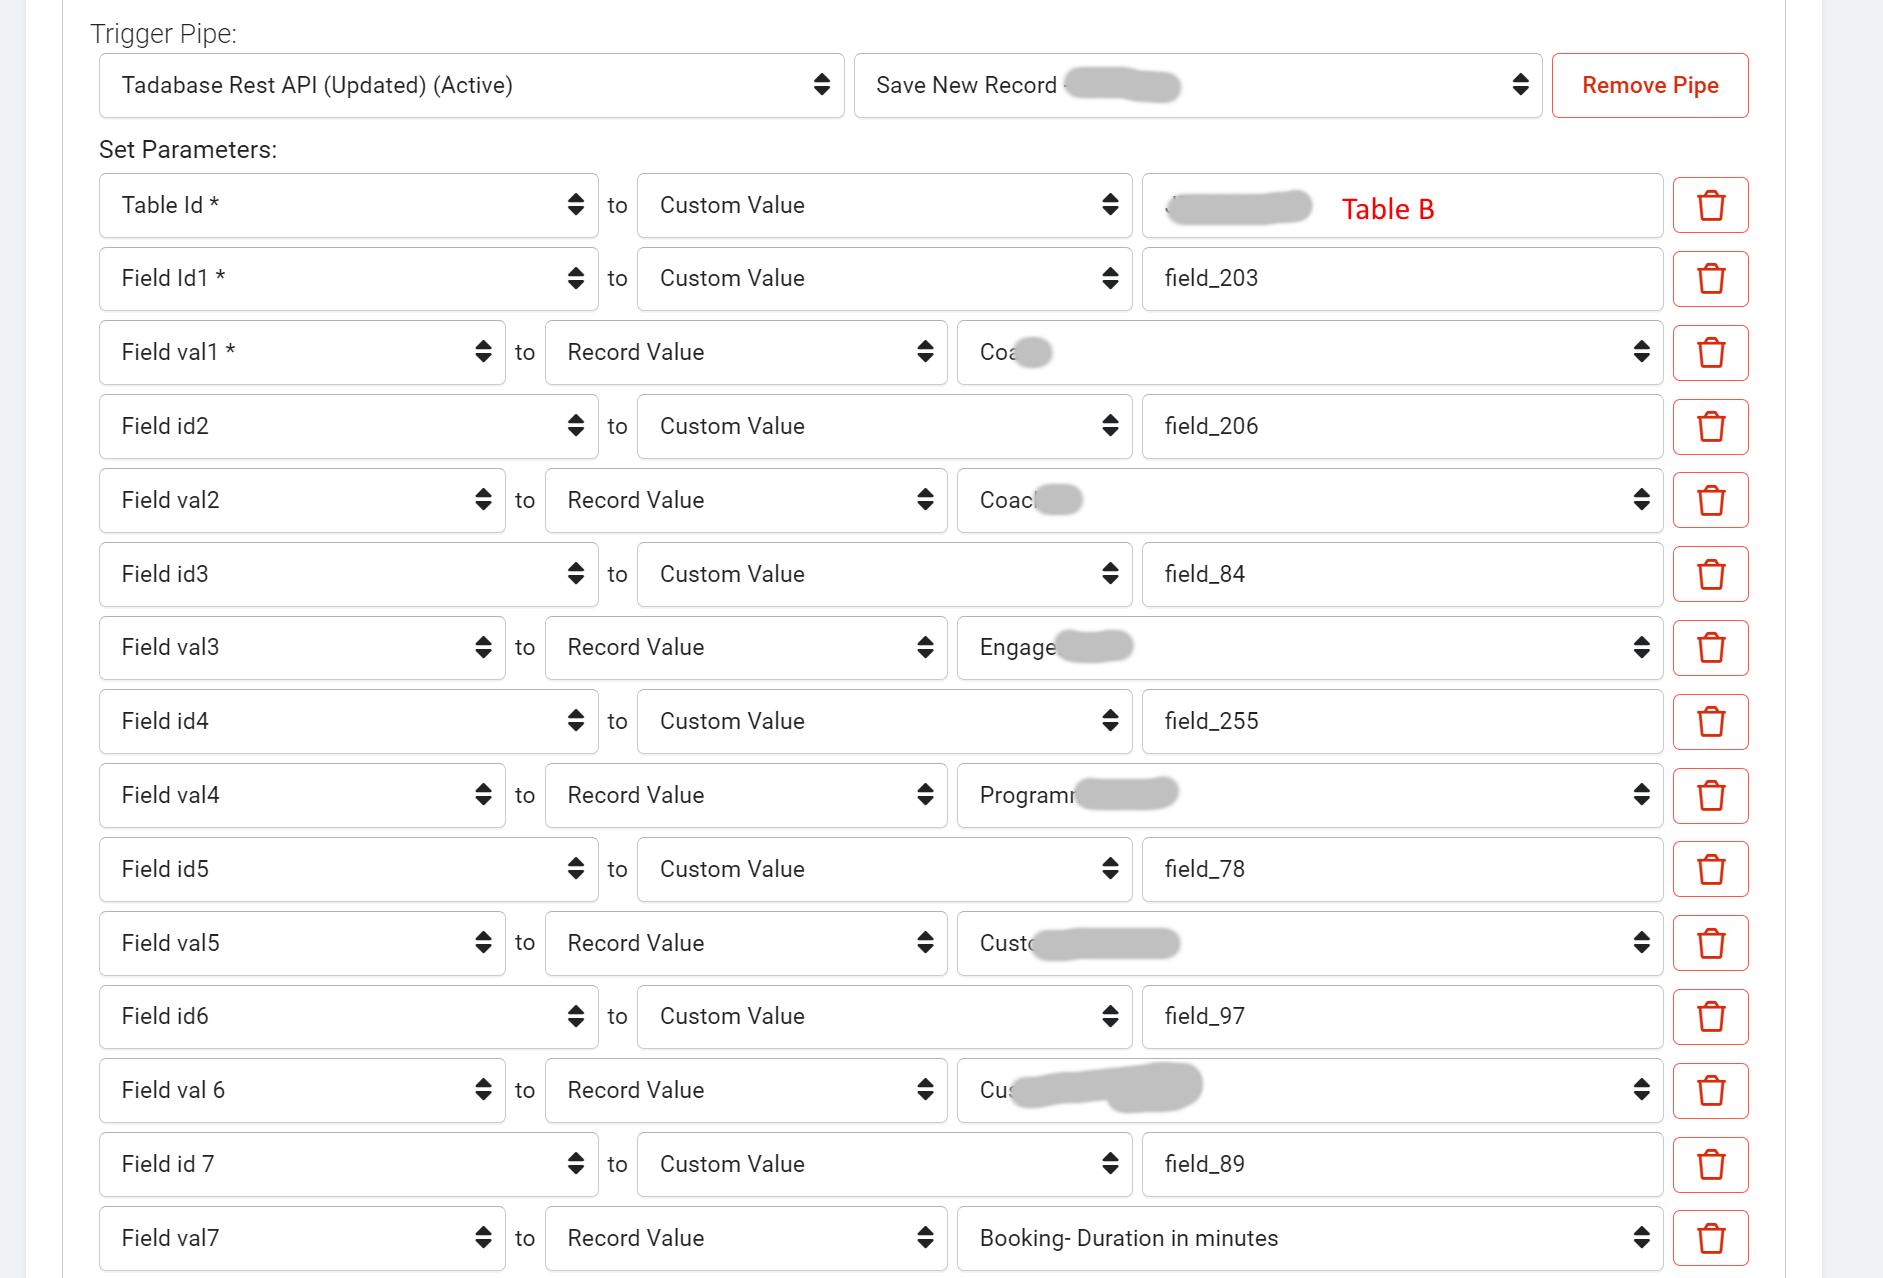This screenshot has height=1278, width=1883.
Task: Open the Custom Value selector for Table Id
Action: click(x=883, y=205)
